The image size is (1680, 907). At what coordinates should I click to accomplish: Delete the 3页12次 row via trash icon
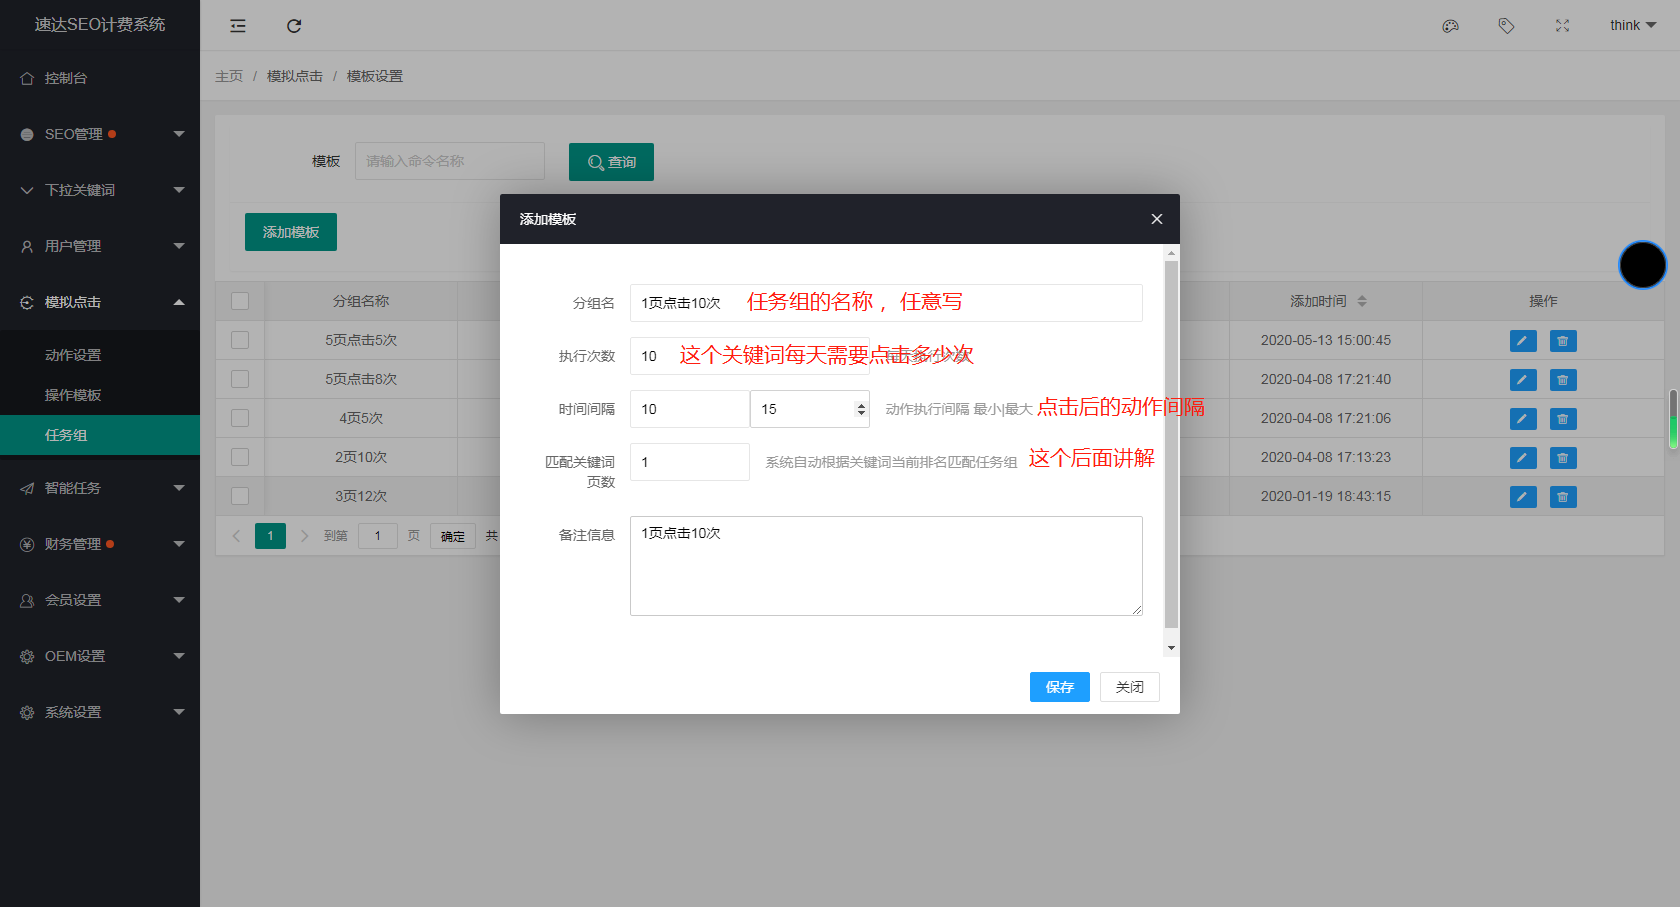[1563, 497]
